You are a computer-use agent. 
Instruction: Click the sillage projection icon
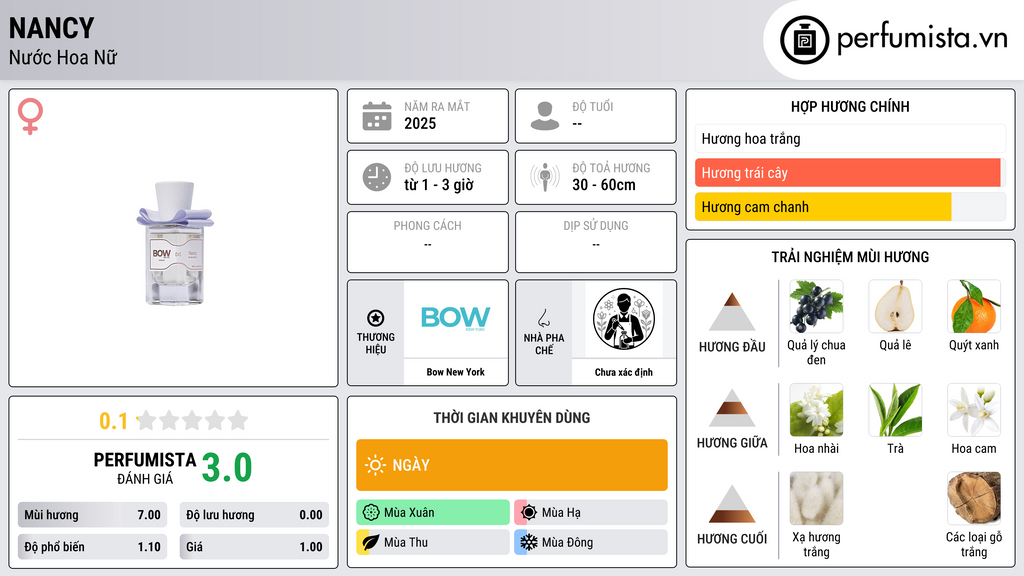[x=545, y=177]
